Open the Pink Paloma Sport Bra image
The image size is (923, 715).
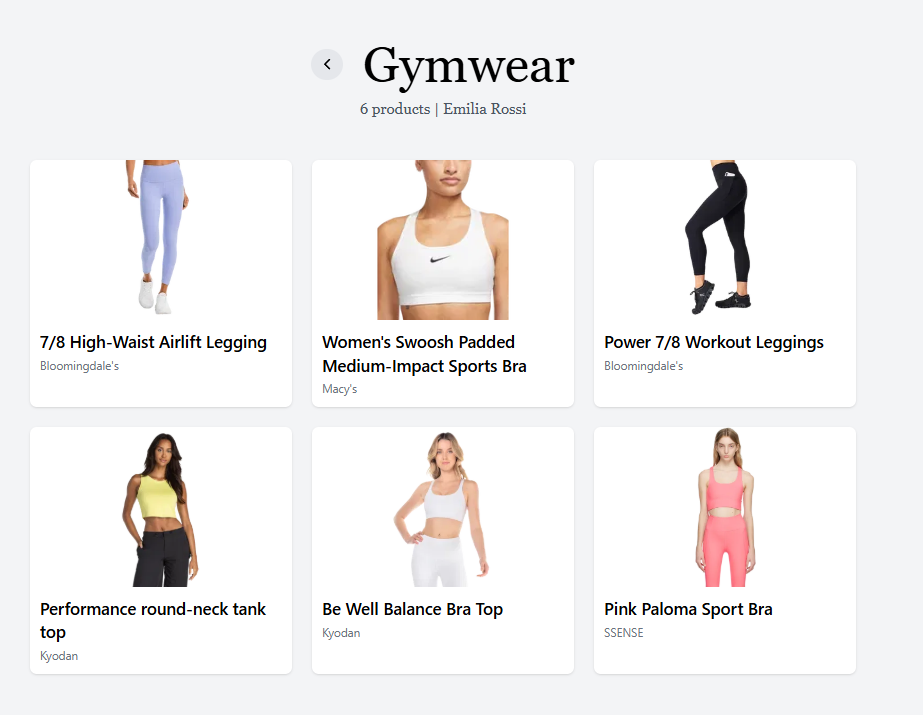pos(725,507)
